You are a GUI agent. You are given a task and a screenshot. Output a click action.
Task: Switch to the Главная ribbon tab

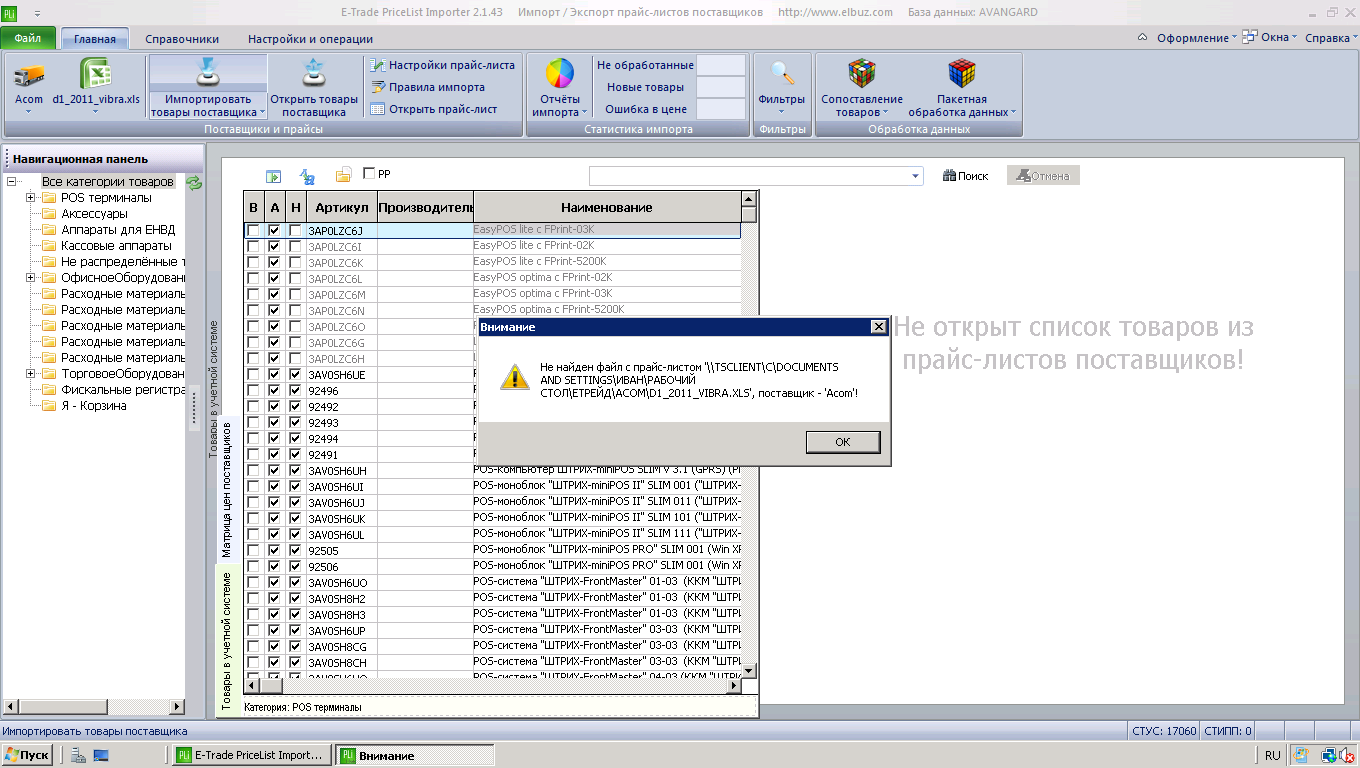[95, 39]
